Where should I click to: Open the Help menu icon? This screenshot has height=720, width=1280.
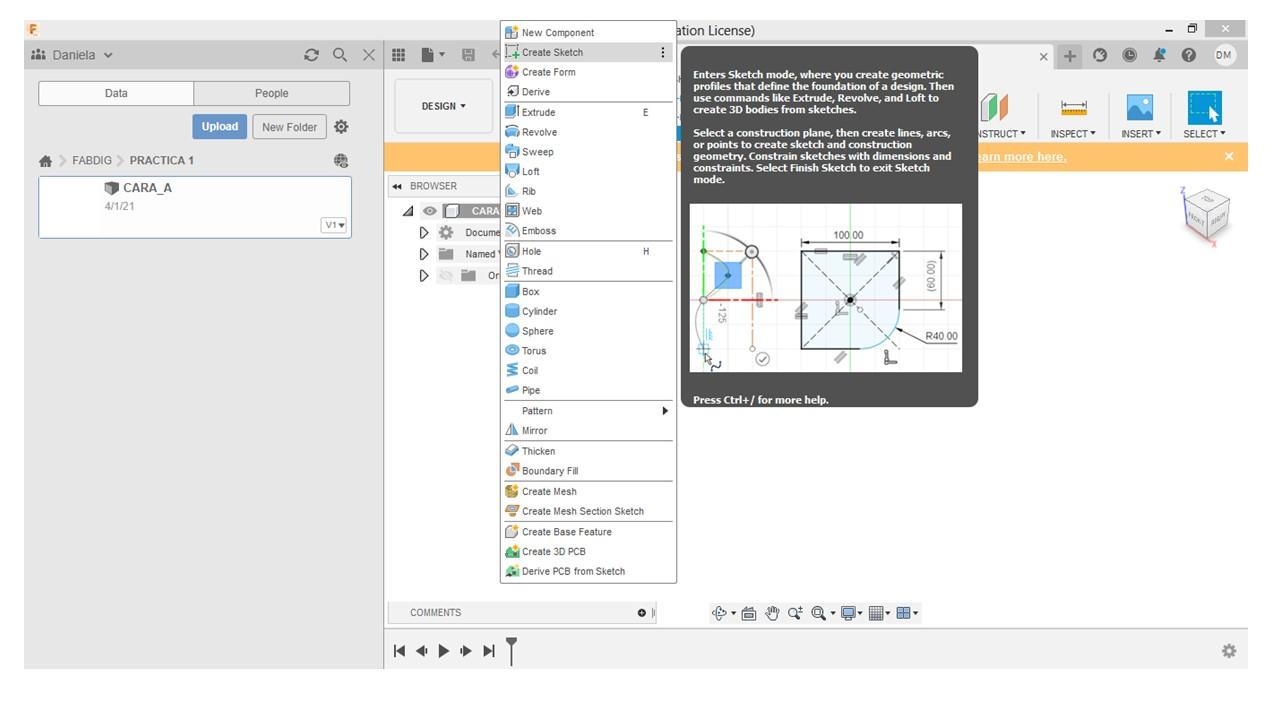coord(1189,56)
